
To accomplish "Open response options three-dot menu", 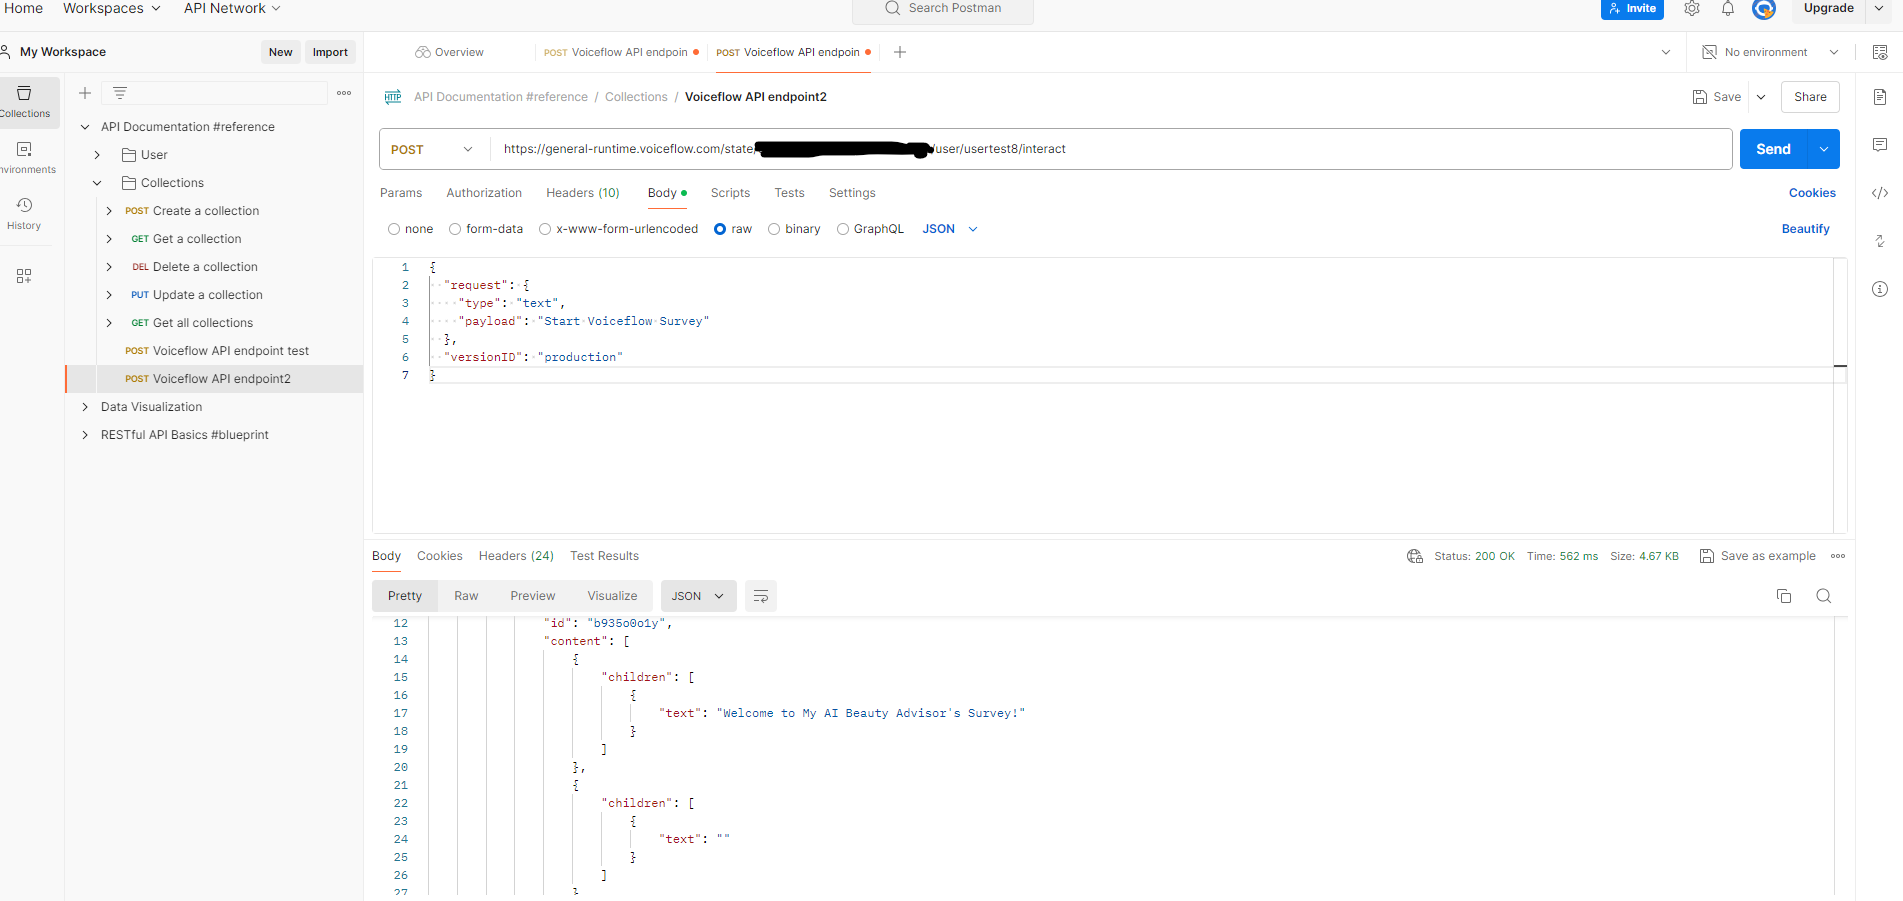I will coord(1838,556).
